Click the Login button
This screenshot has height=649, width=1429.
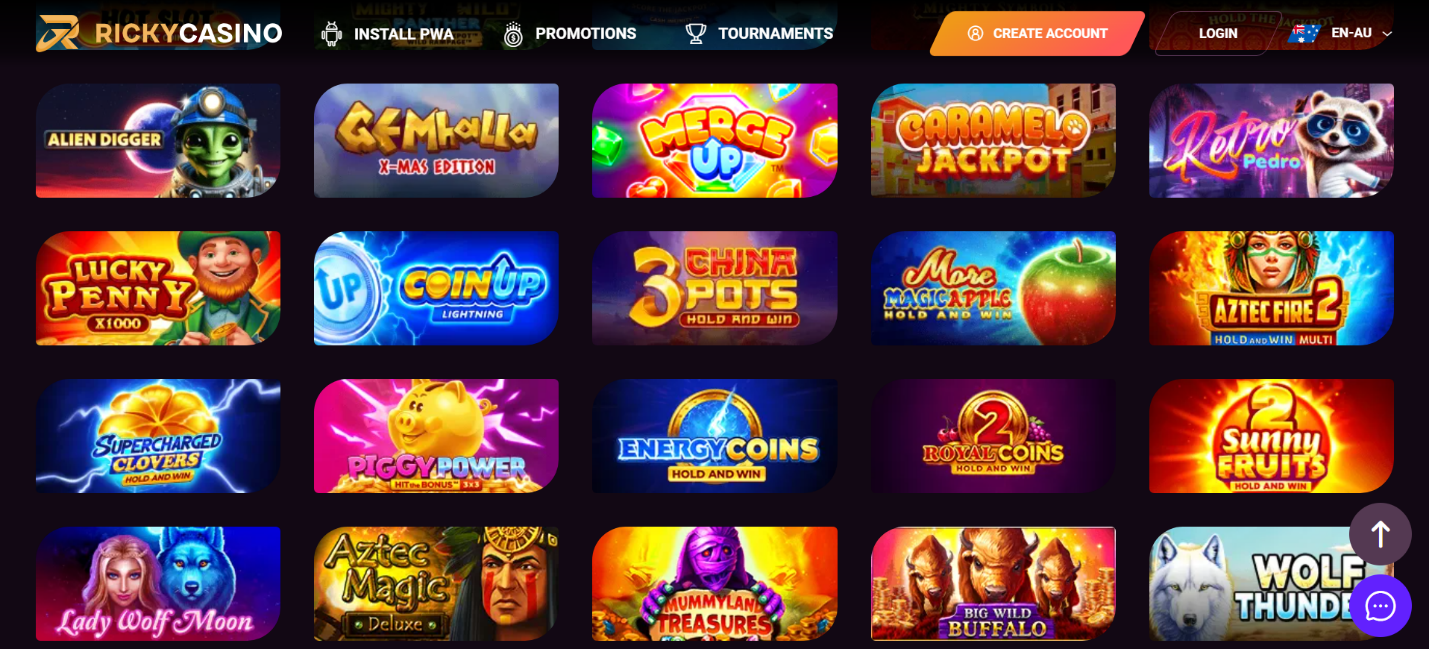[x=1218, y=33]
